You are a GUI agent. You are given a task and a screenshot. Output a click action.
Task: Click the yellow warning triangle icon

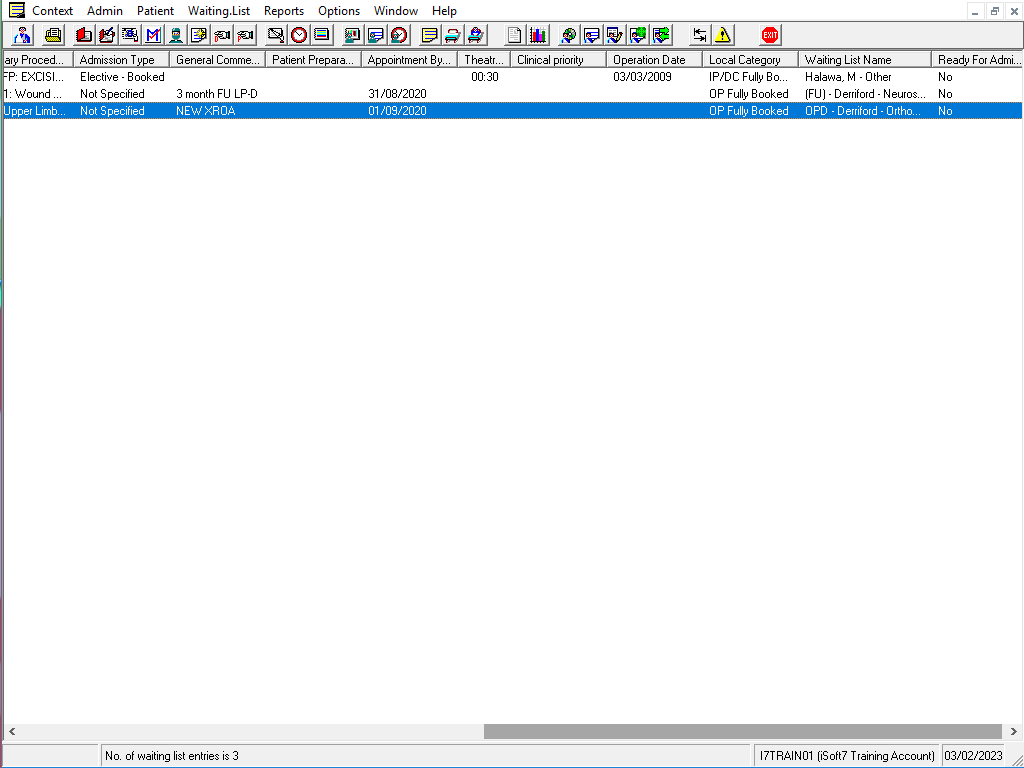point(723,35)
